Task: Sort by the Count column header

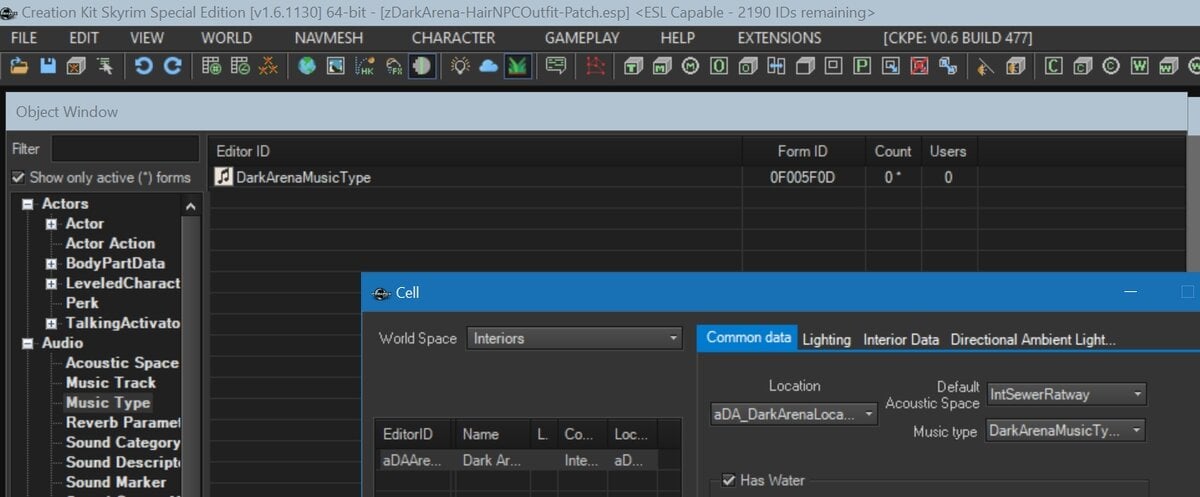Action: click(x=893, y=151)
